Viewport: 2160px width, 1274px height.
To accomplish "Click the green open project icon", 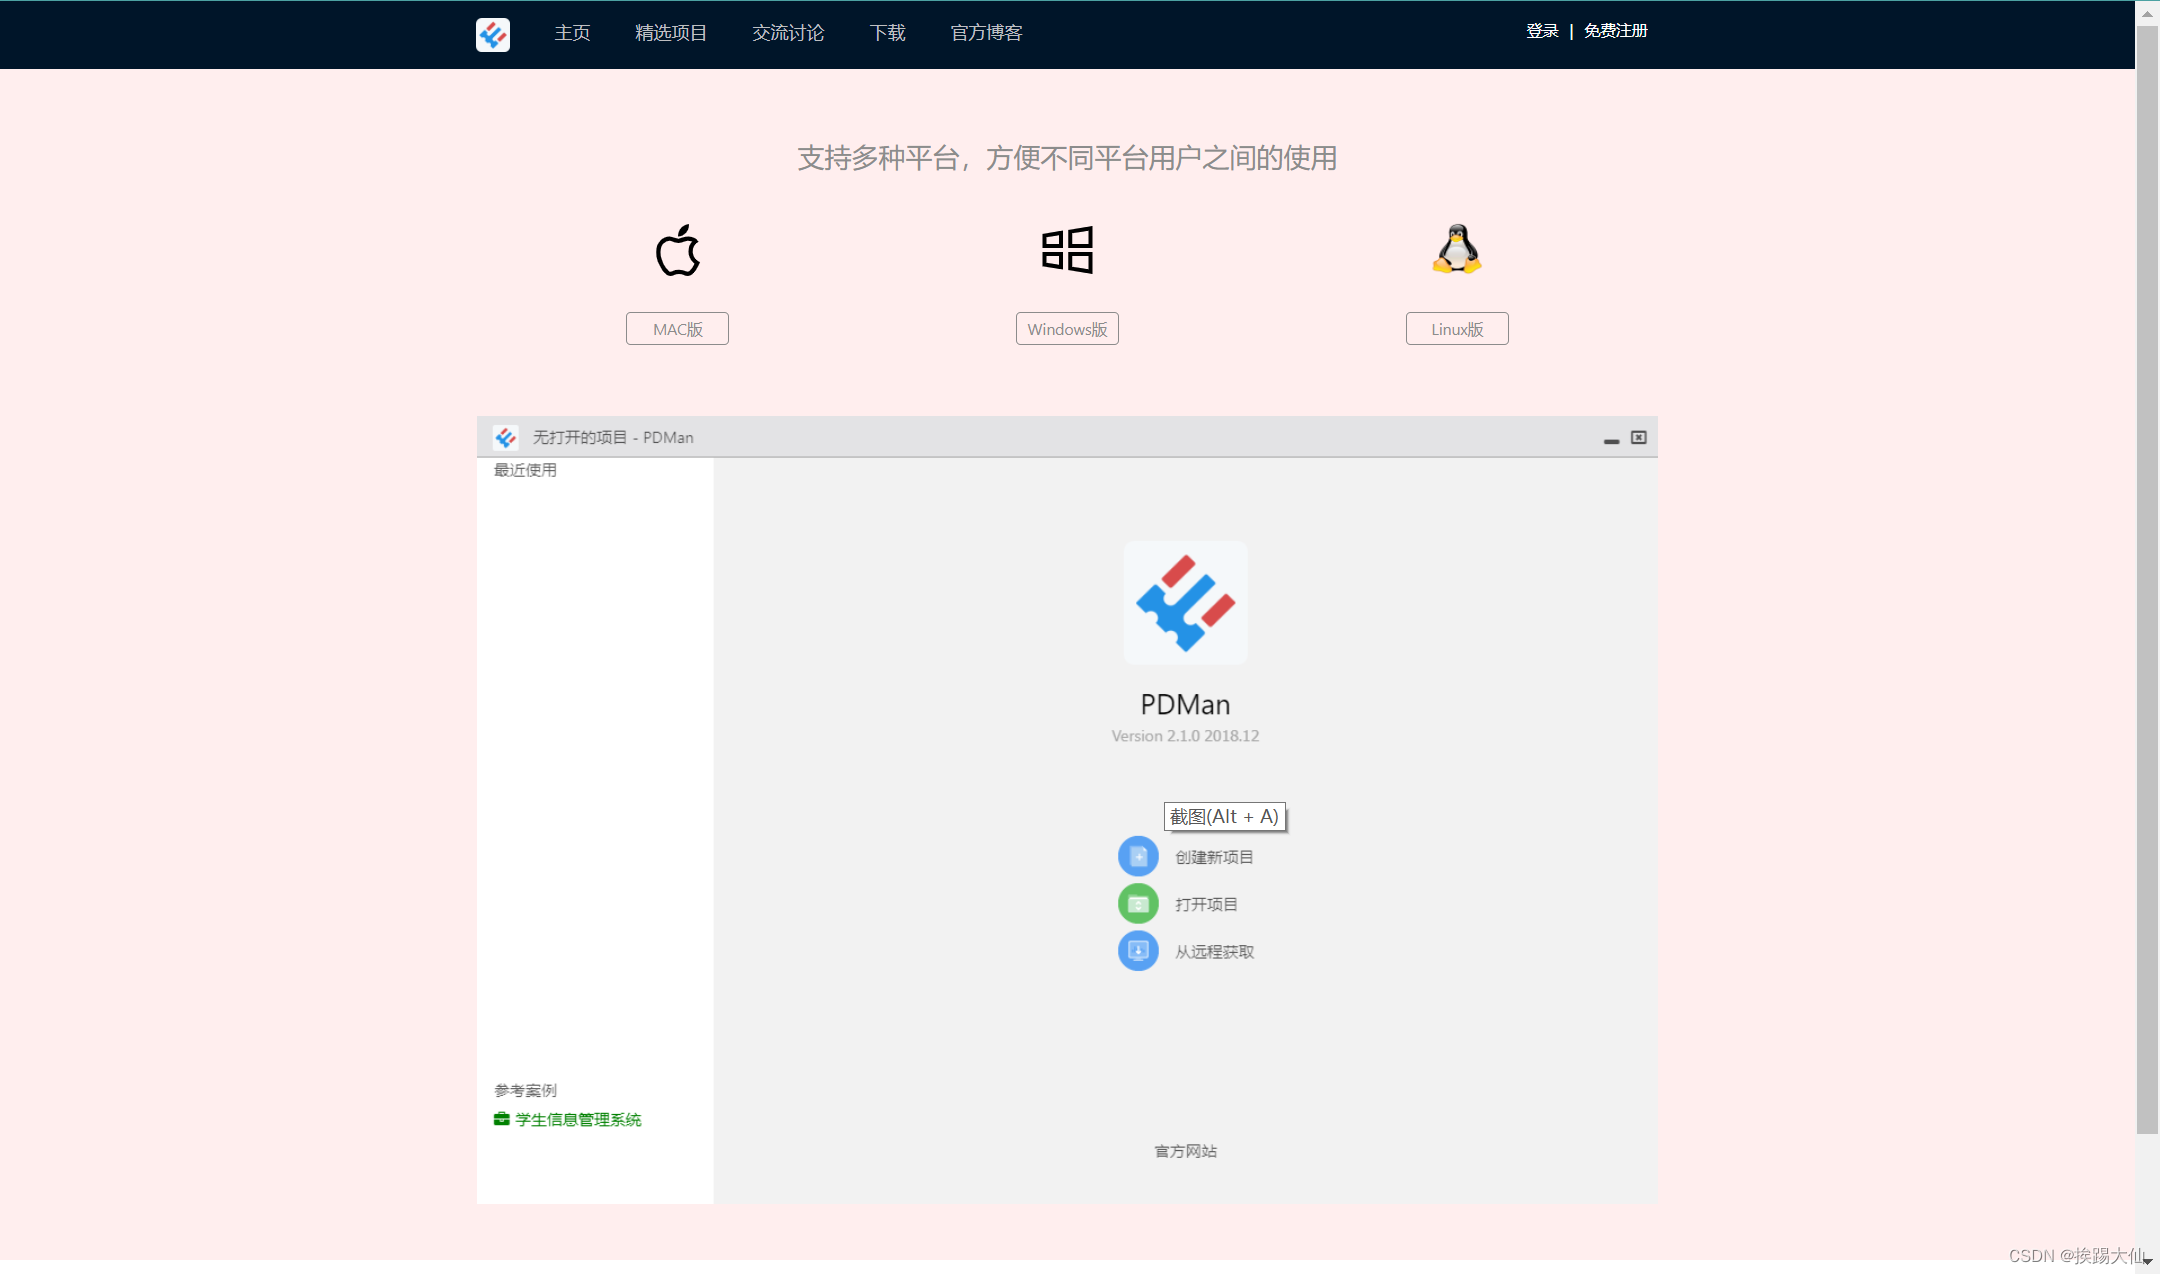I will pyautogui.click(x=1138, y=904).
